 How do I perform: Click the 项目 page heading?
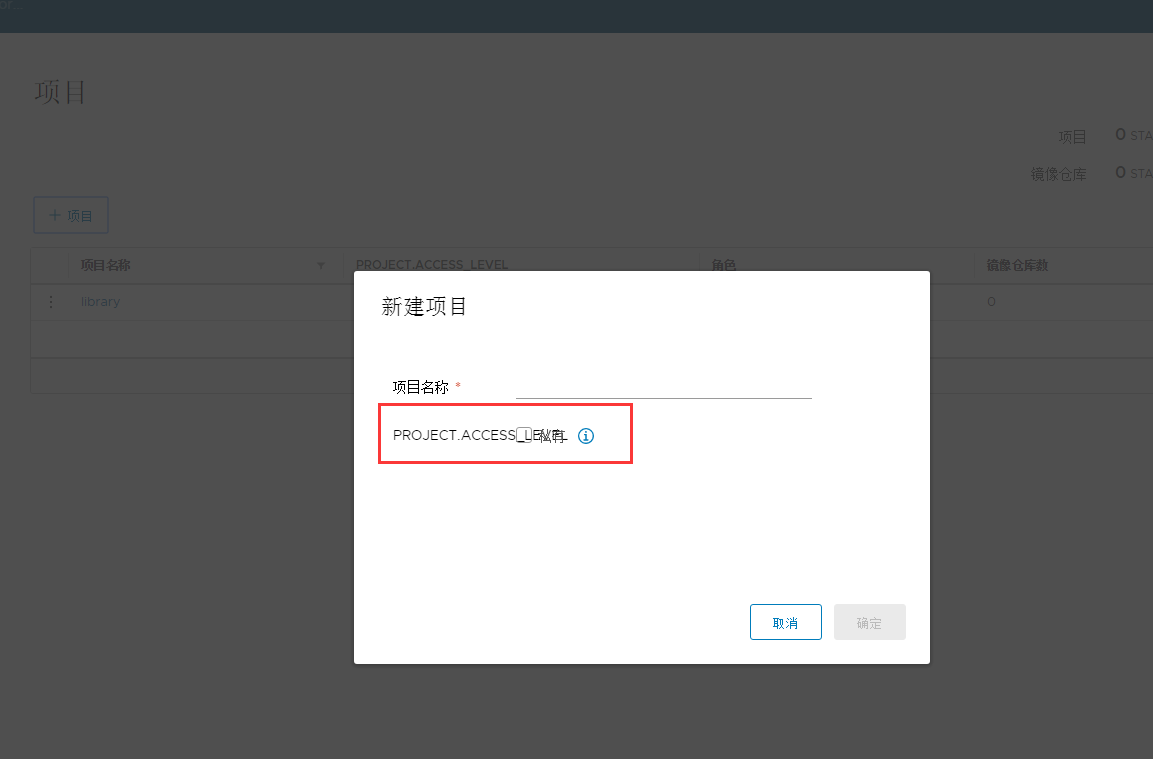60,93
